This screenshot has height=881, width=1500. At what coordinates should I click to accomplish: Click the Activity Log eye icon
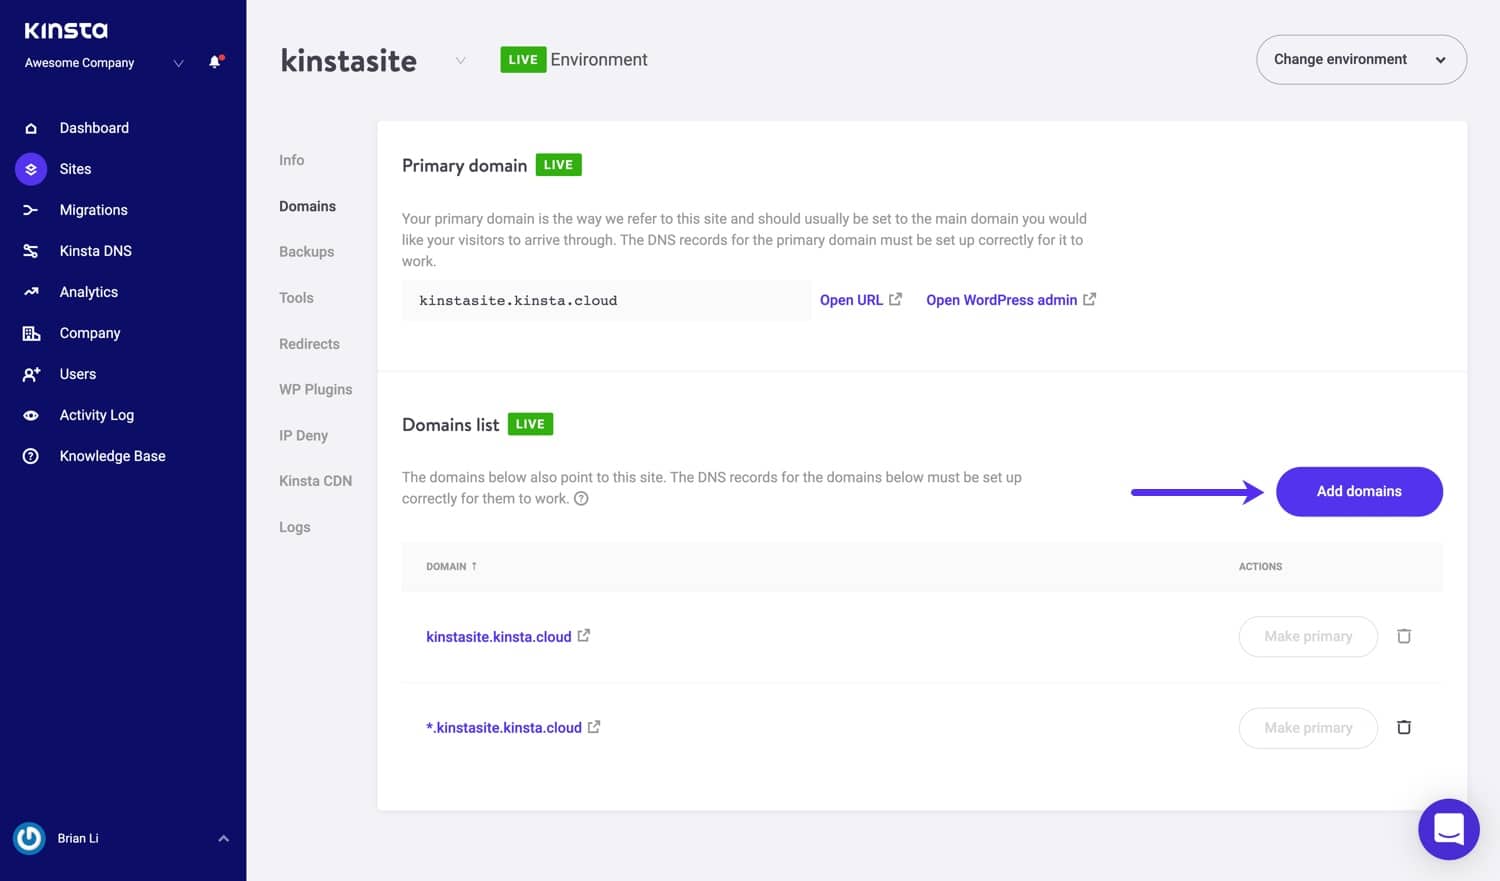[x=31, y=415]
